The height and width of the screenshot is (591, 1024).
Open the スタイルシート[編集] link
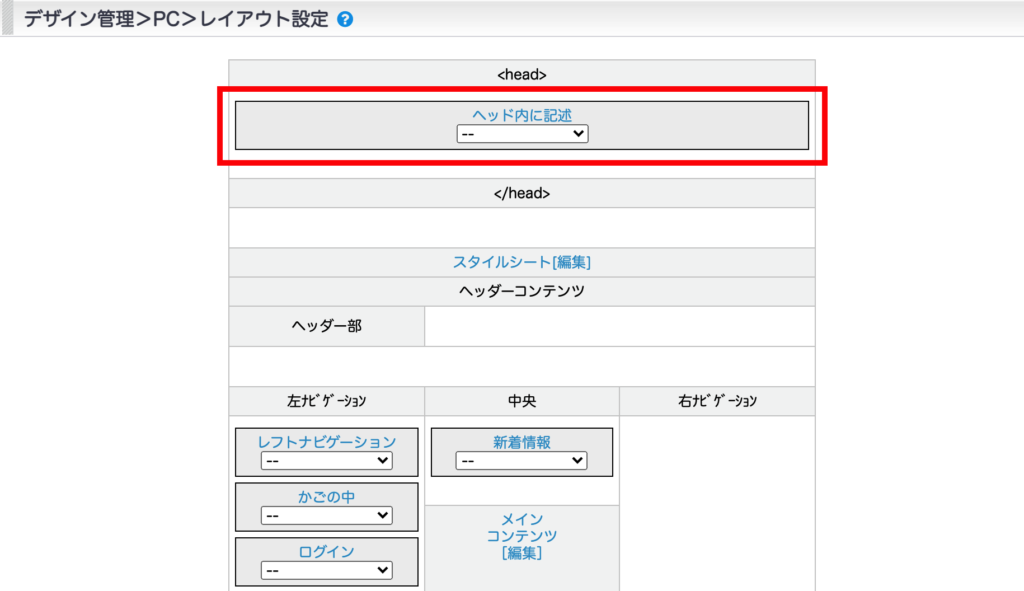point(522,262)
